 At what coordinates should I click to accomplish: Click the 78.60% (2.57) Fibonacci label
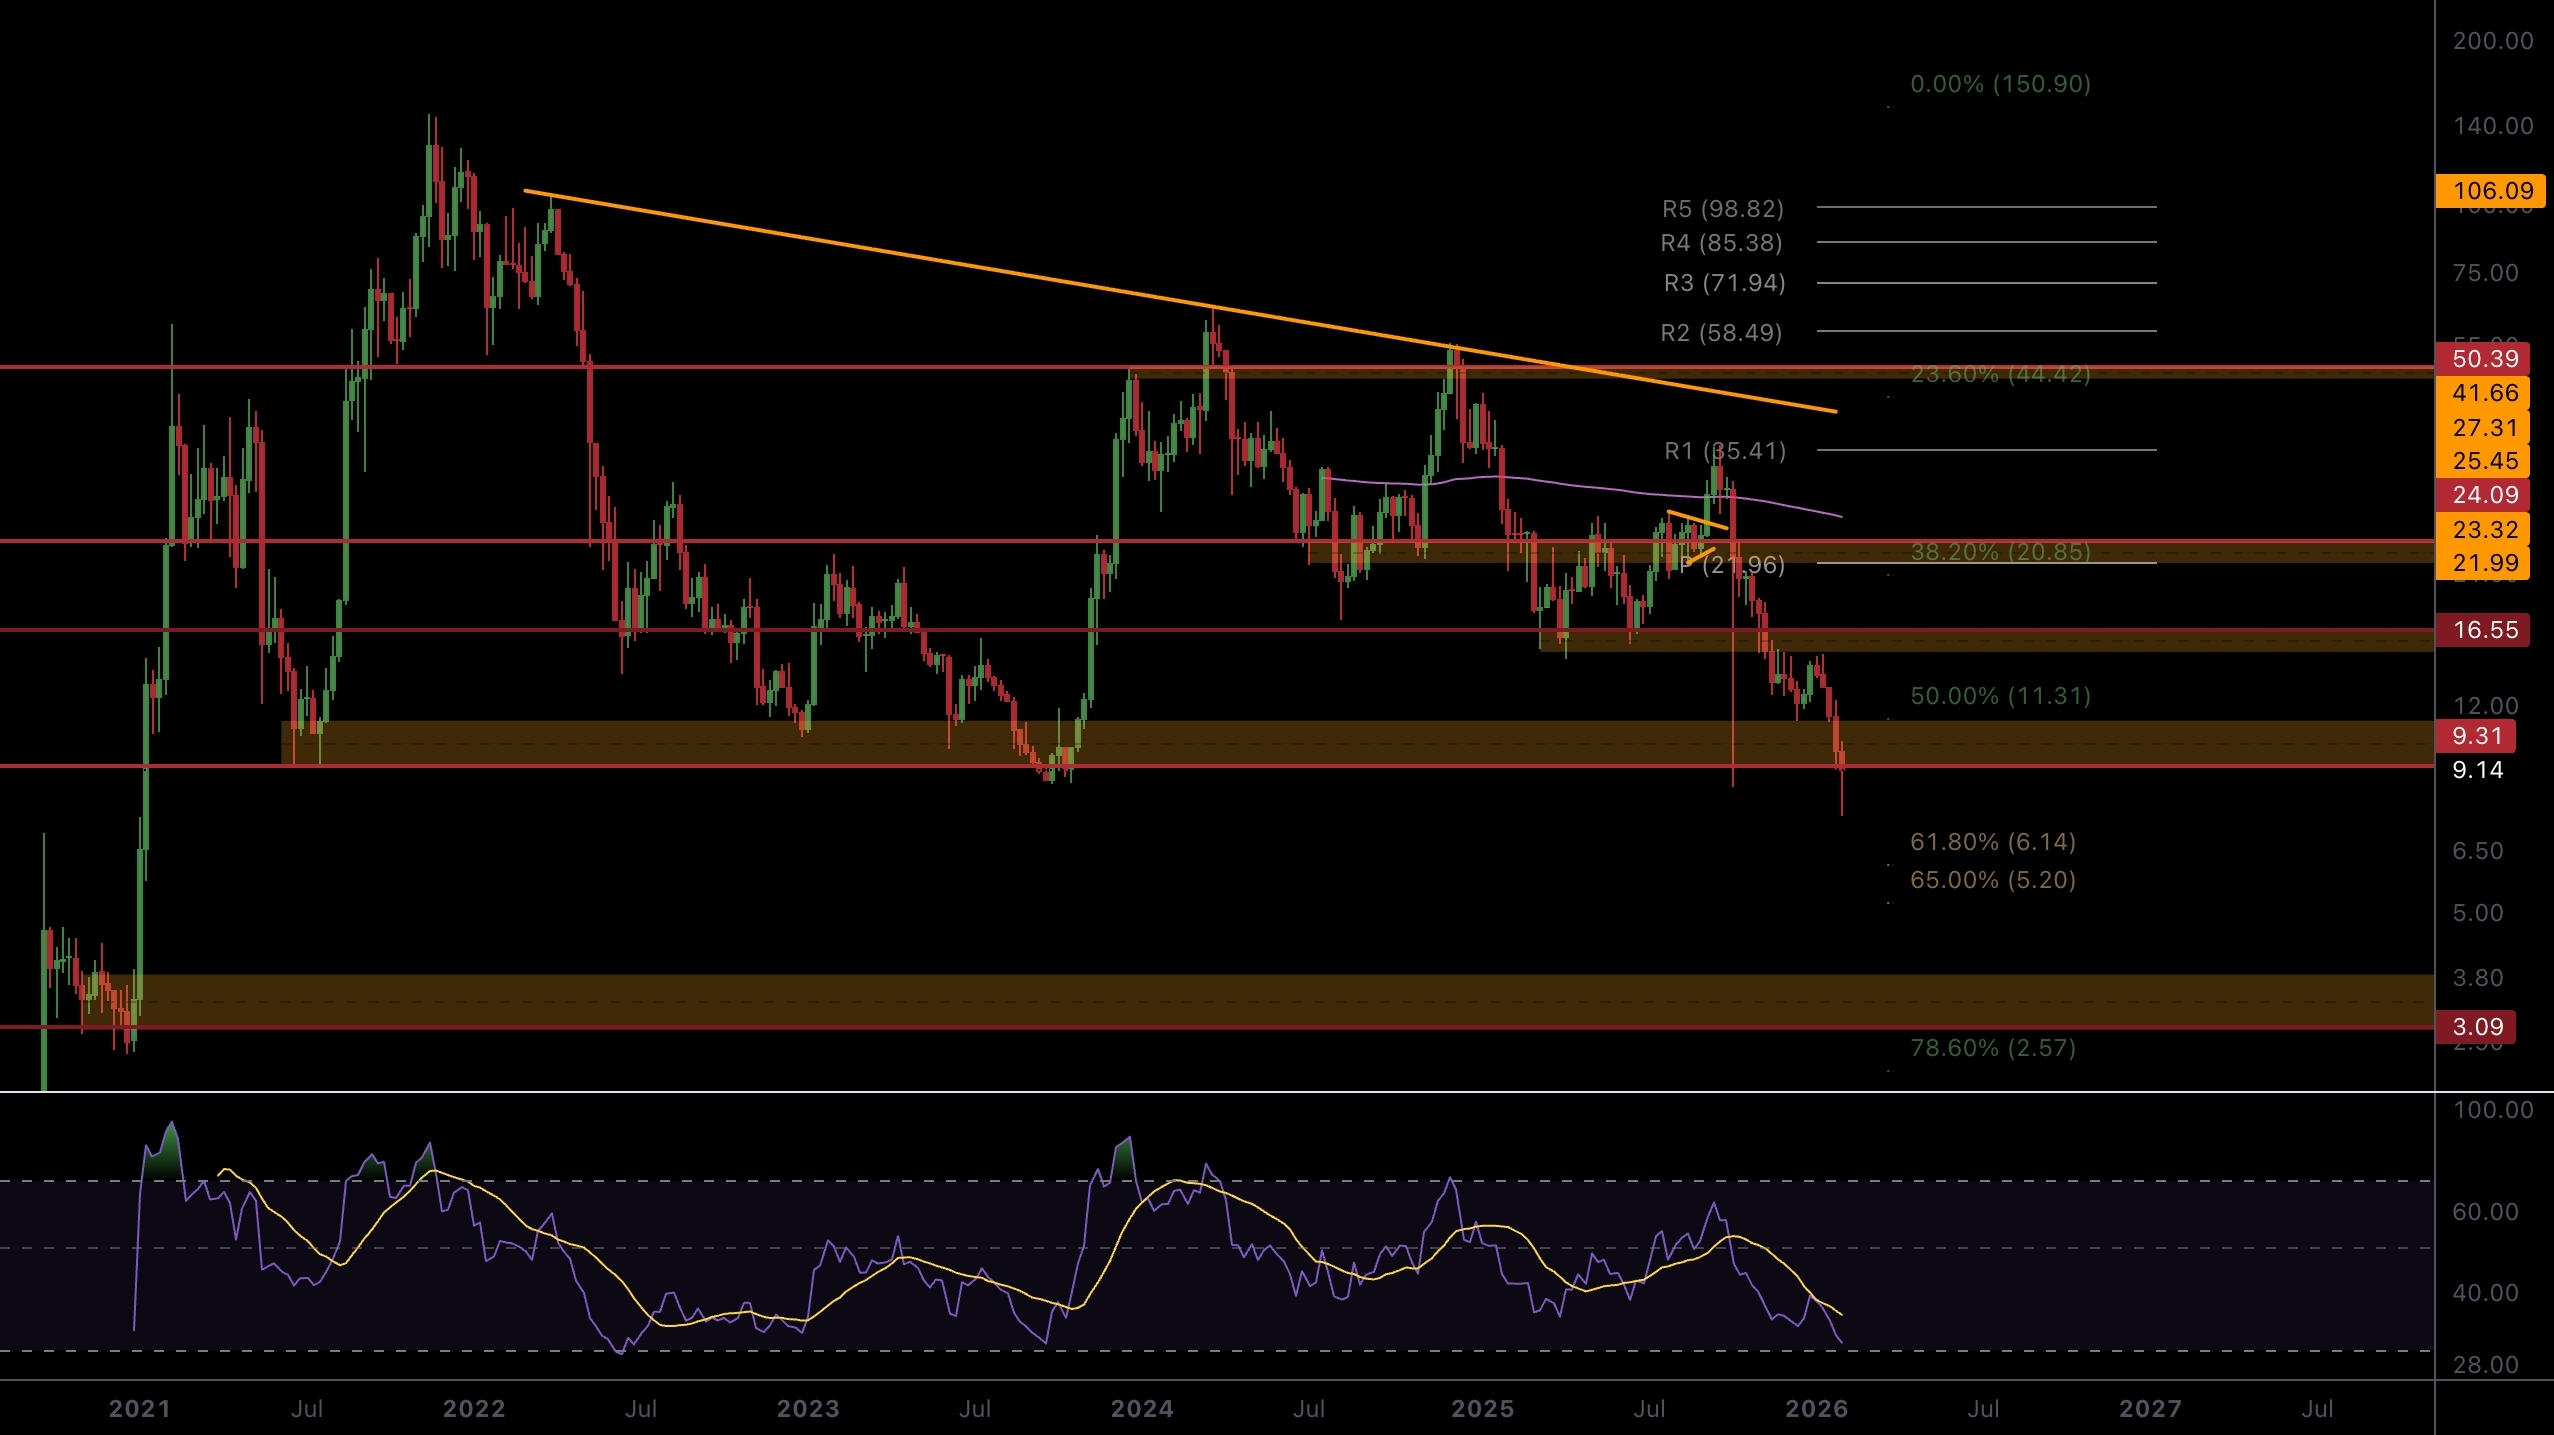pos(1992,1048)
